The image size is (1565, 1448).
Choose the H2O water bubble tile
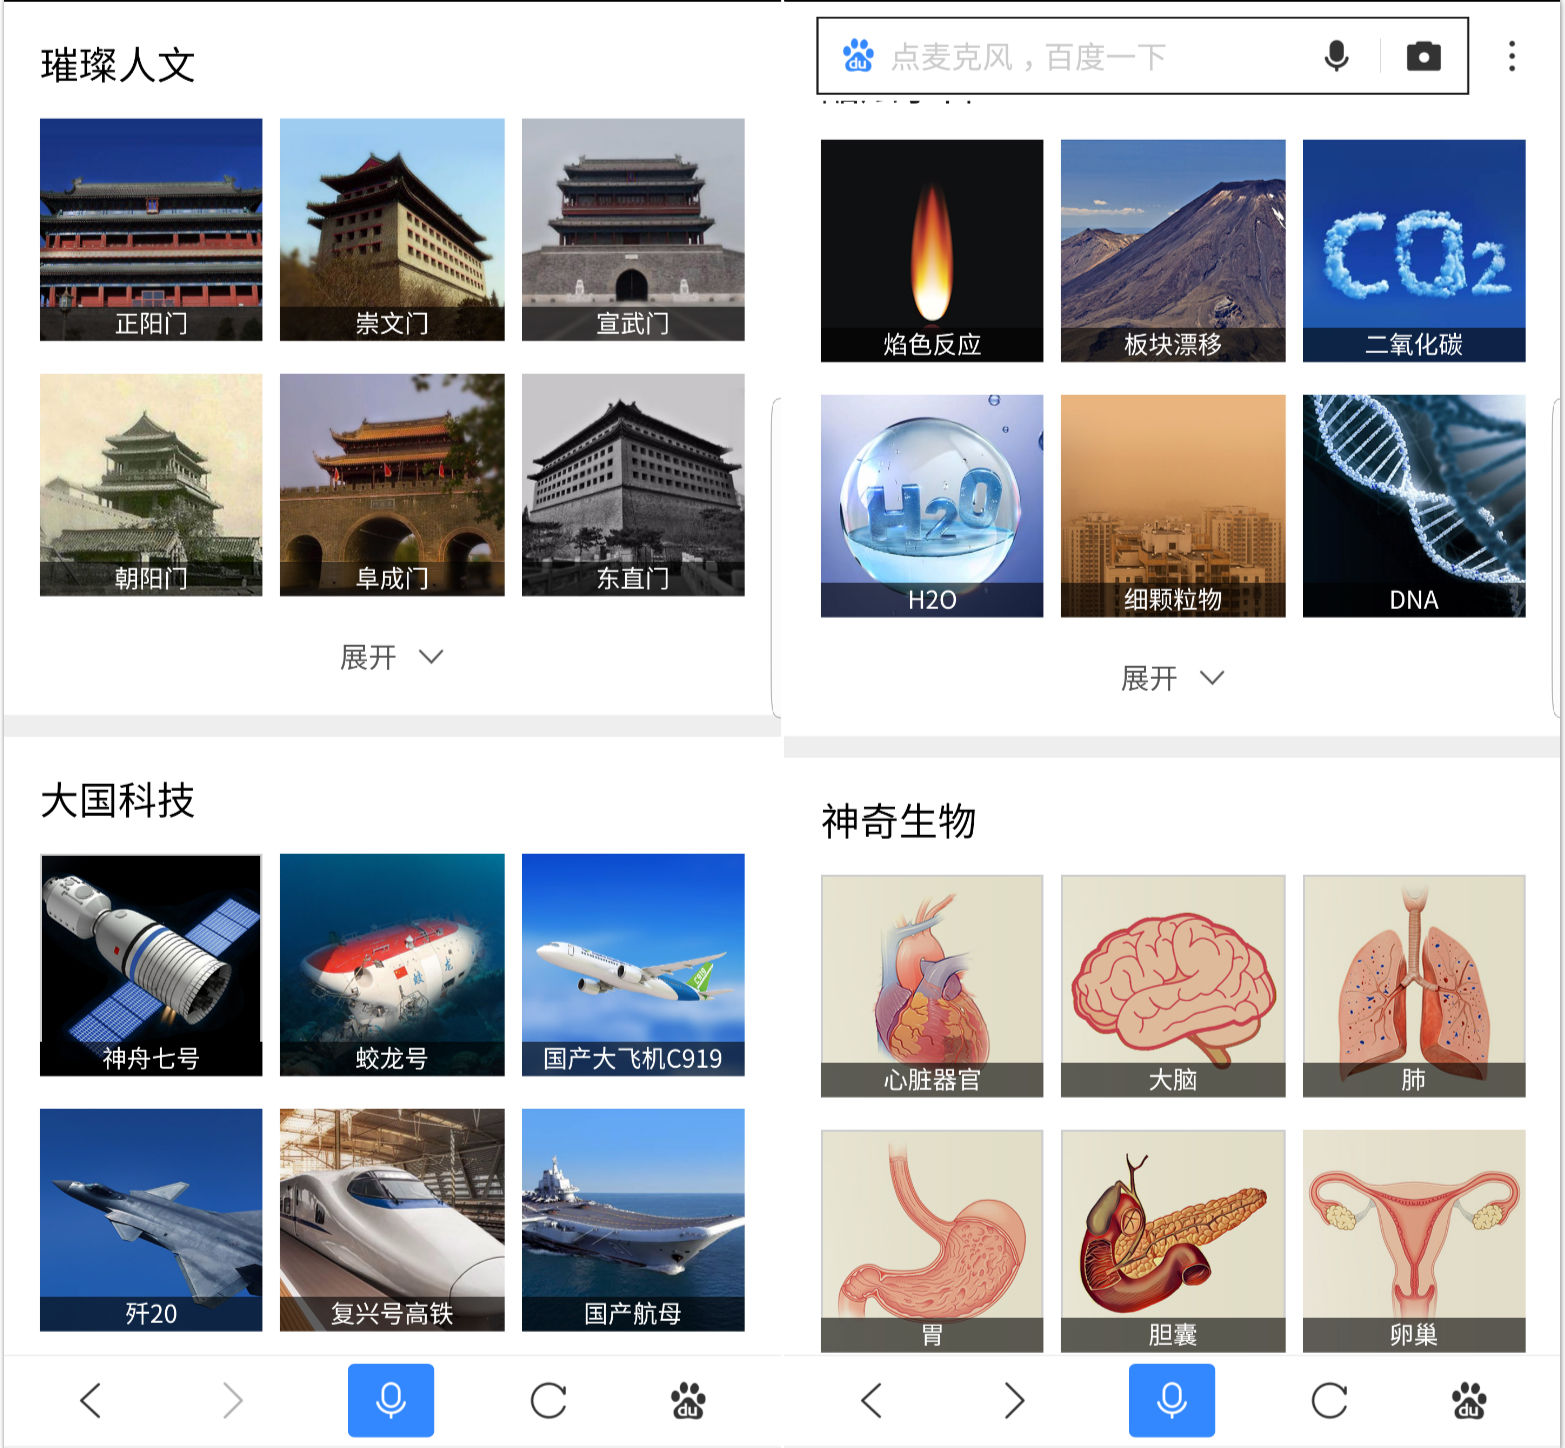(x=931, y=505)
